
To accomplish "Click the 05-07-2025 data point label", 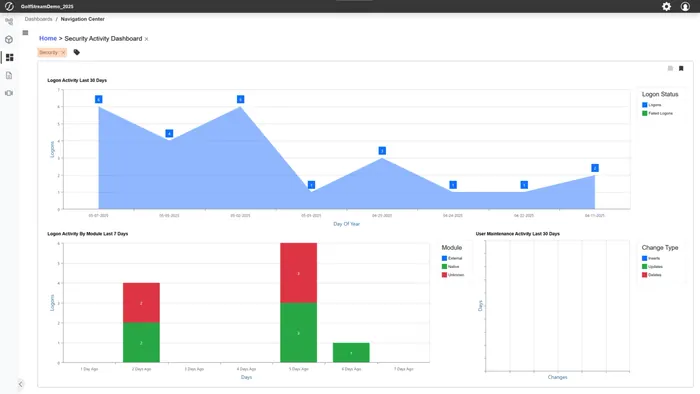I will pyautogui.click(x=99, y=100).
